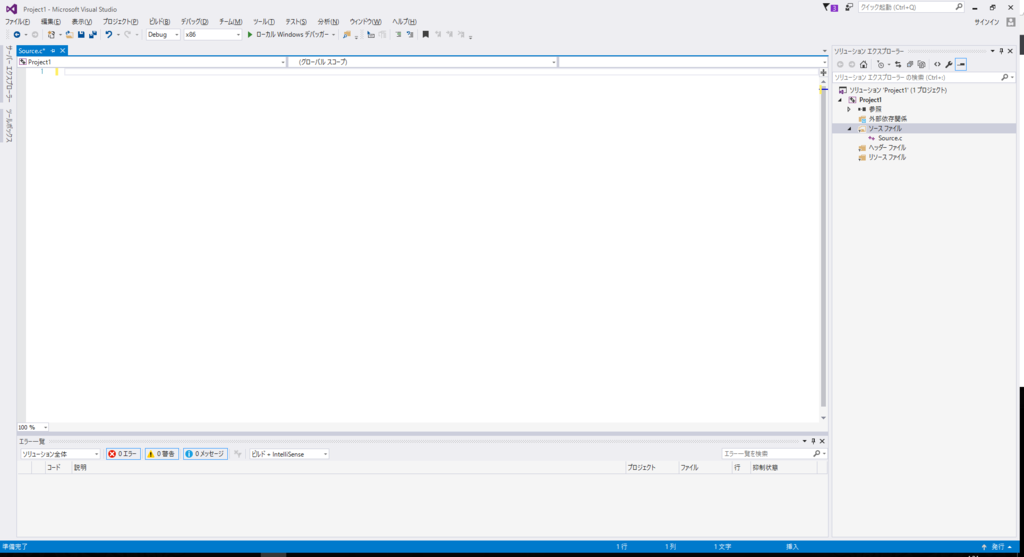1024x557 pixels.
Task: Save the file with the floppy icon
Action: pyautogui.click(x=81, y=35)
